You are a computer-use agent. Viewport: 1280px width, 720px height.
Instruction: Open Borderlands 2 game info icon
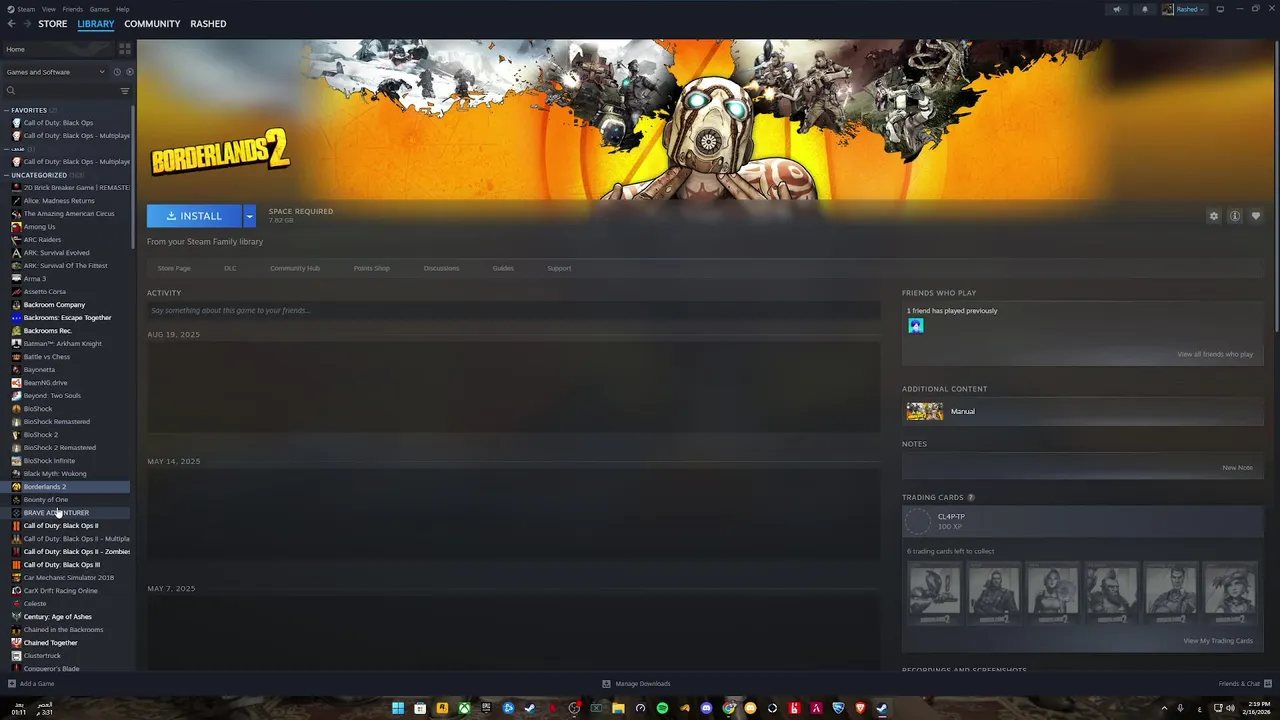[1235, 216]
